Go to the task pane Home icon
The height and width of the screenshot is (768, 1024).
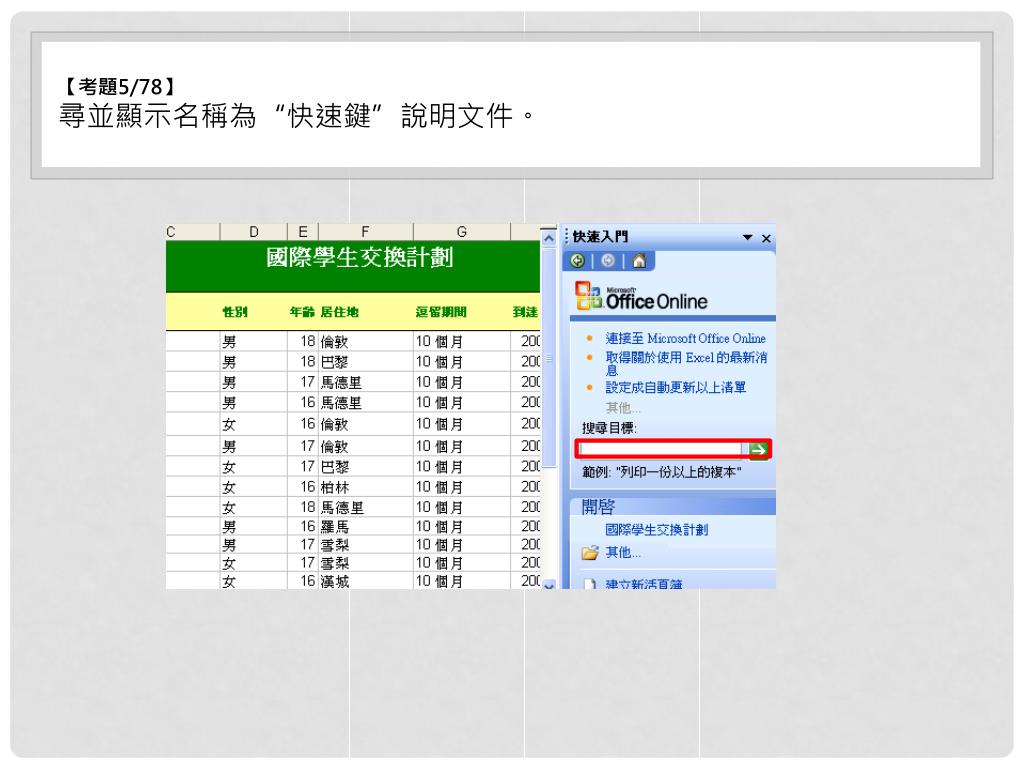click(x=639, y=261)
